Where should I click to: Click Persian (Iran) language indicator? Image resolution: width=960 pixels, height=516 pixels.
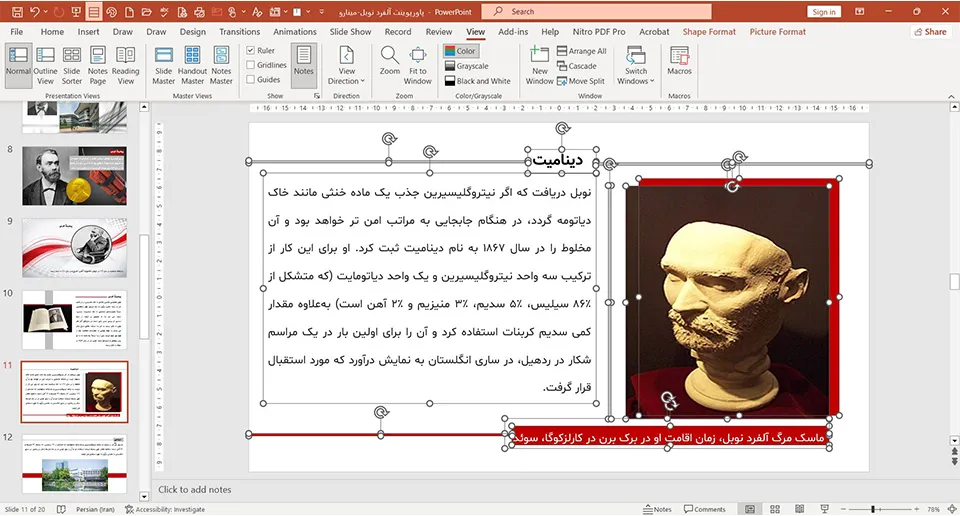(95, 509)
